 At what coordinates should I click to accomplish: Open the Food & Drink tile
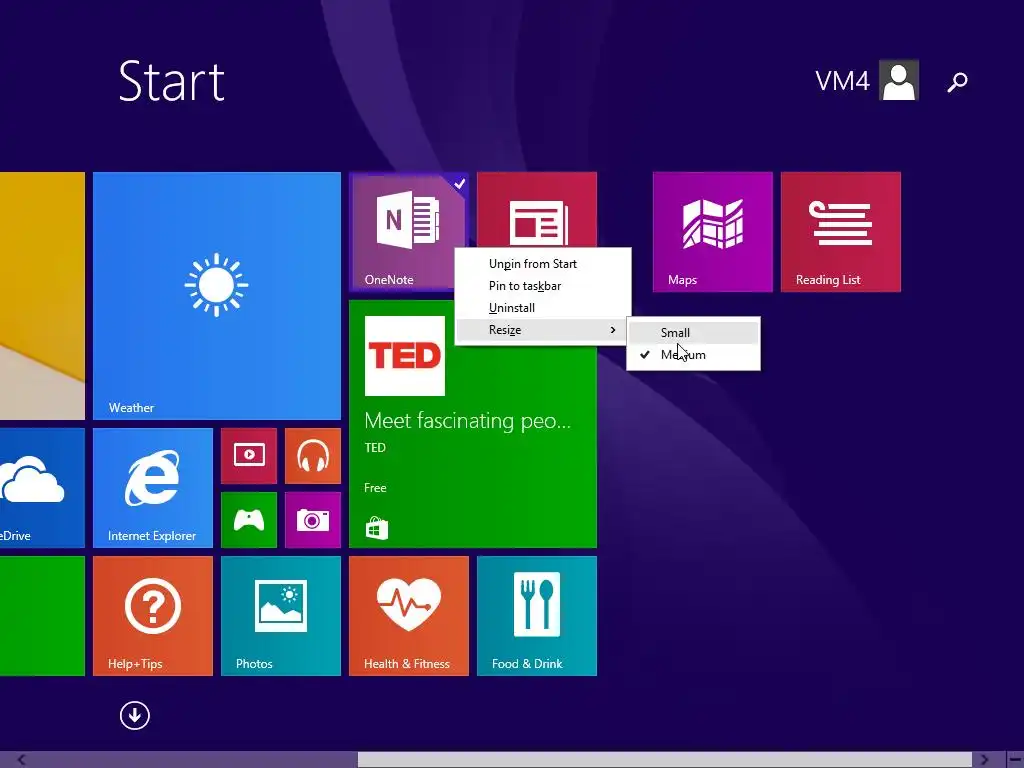pyautogui.click(x=537, y=616)
